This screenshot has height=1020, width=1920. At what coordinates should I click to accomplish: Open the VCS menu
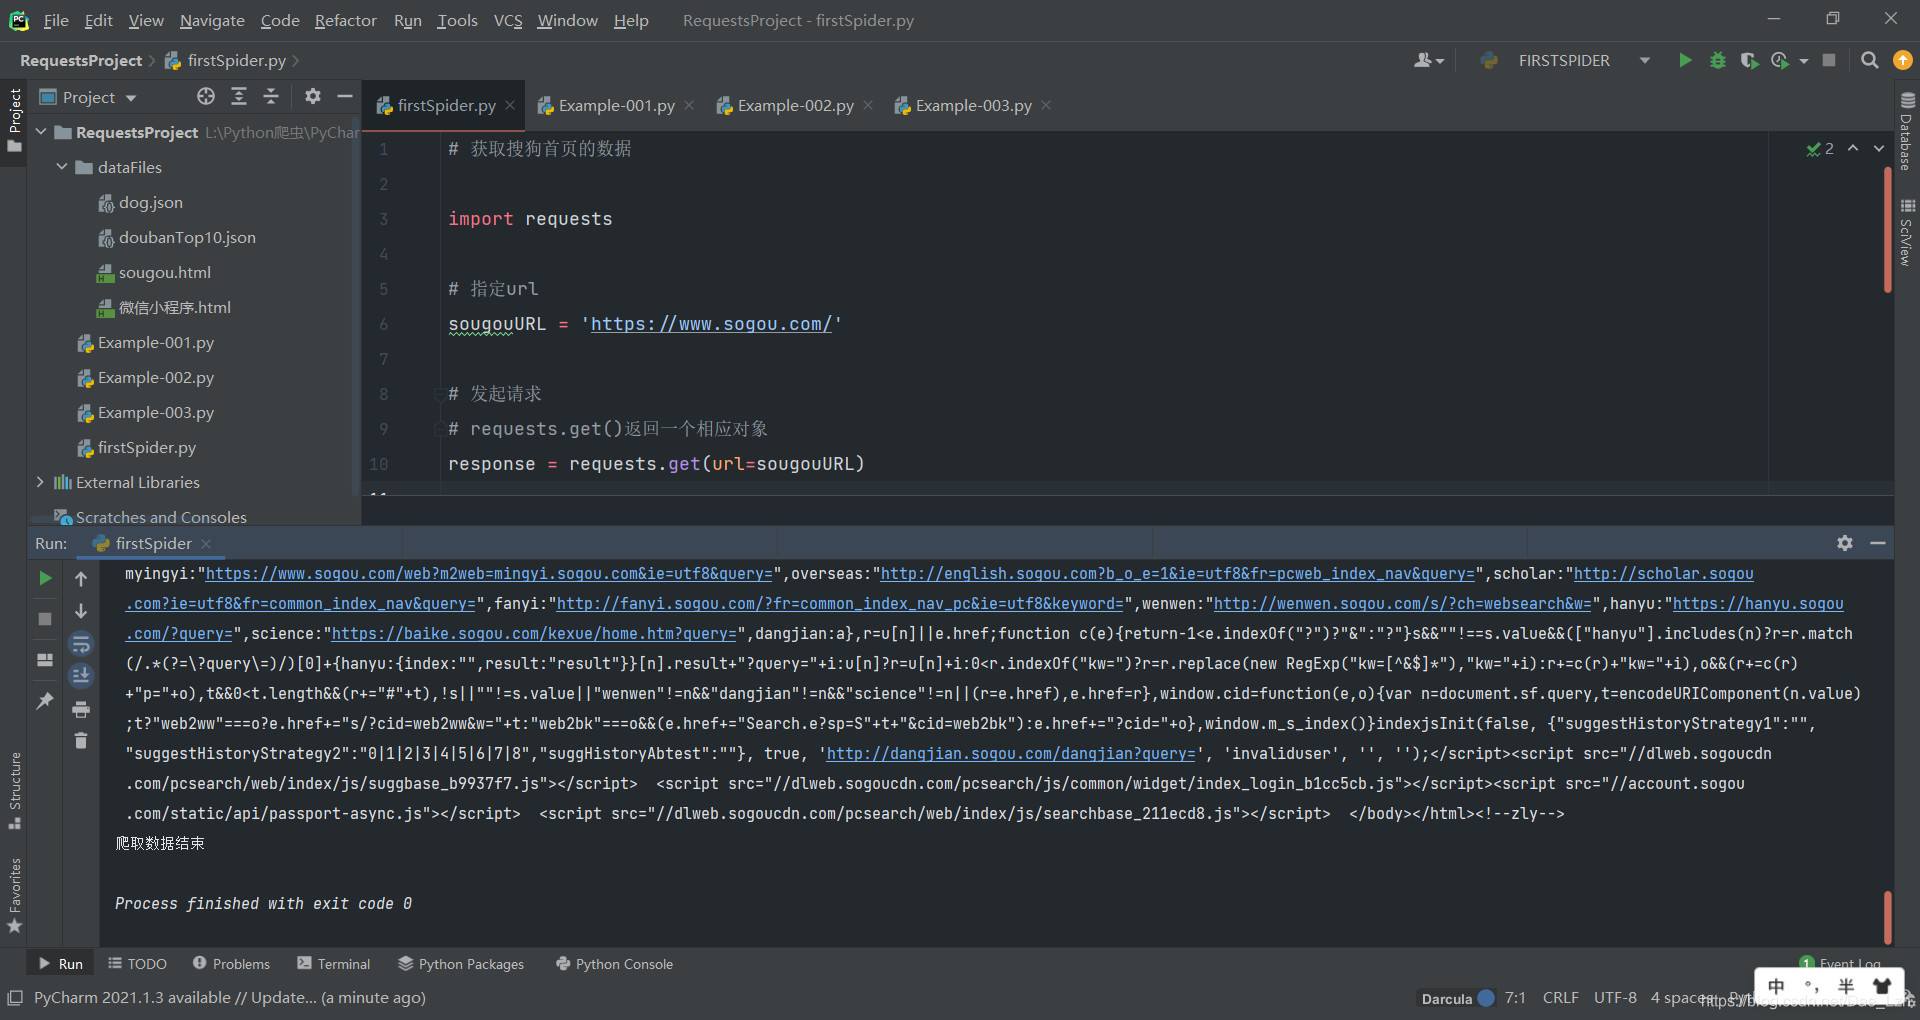(x=508, y=20)
